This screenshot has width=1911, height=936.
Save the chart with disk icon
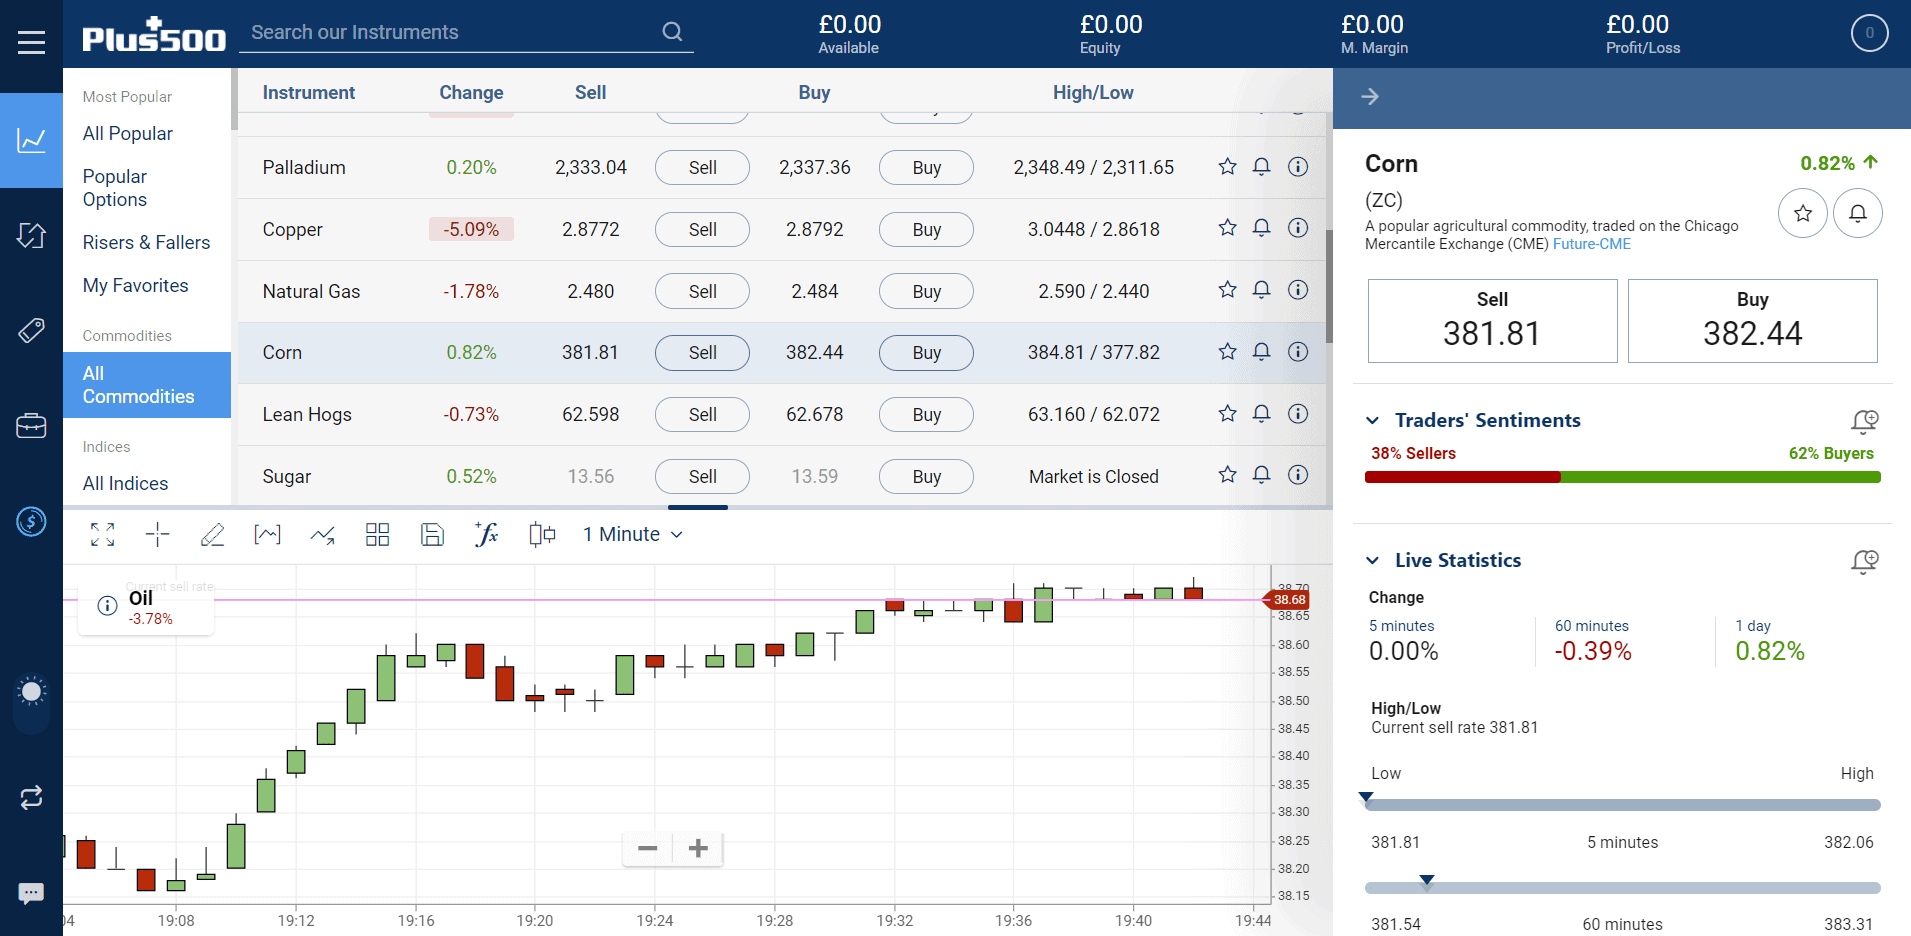pos(432,535)
